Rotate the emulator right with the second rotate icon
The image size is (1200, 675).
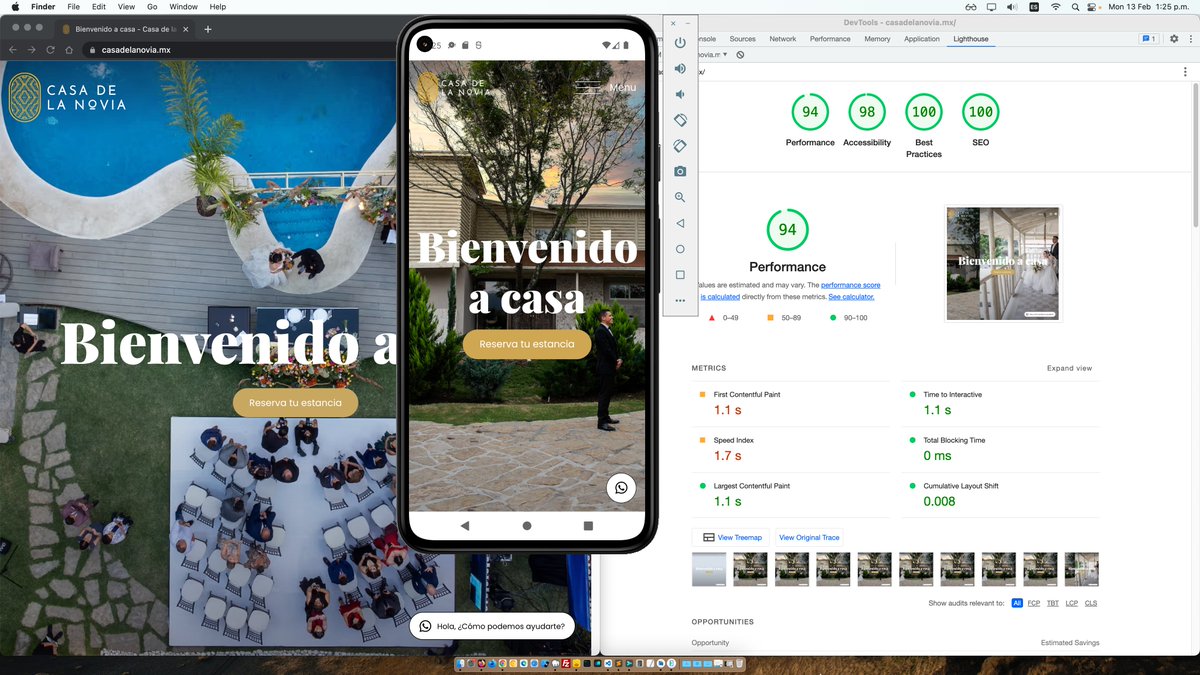coord(680,146)
